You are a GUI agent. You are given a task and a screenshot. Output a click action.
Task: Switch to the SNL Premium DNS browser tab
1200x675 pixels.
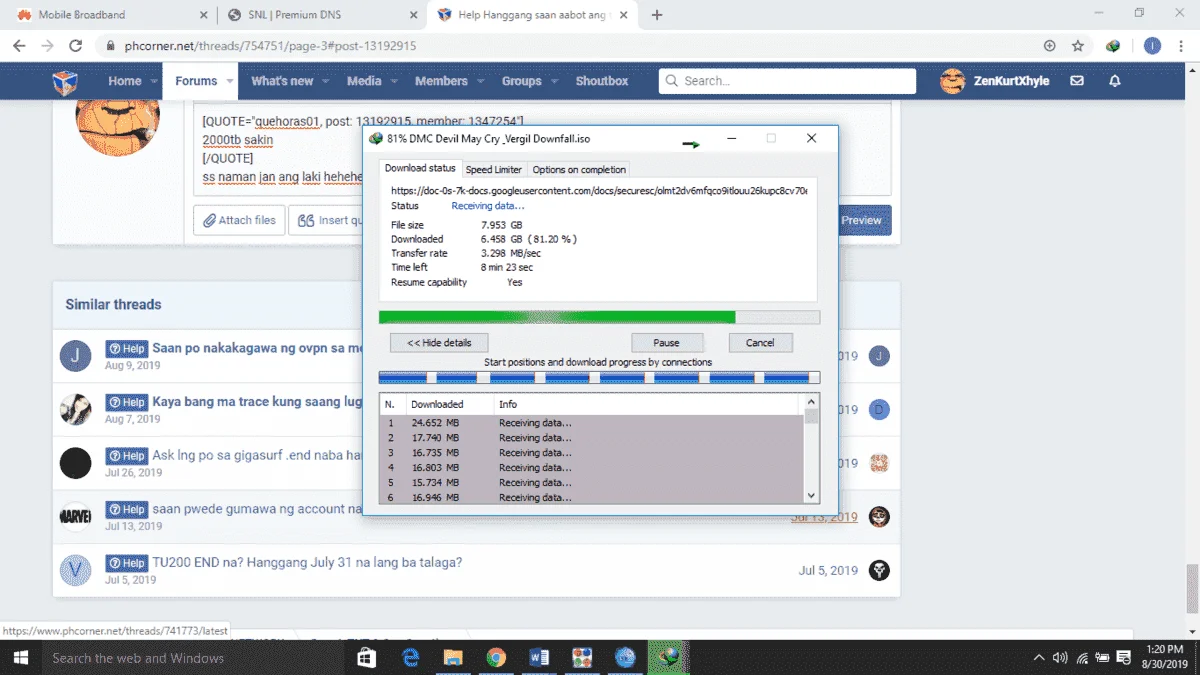pos(322,15)
